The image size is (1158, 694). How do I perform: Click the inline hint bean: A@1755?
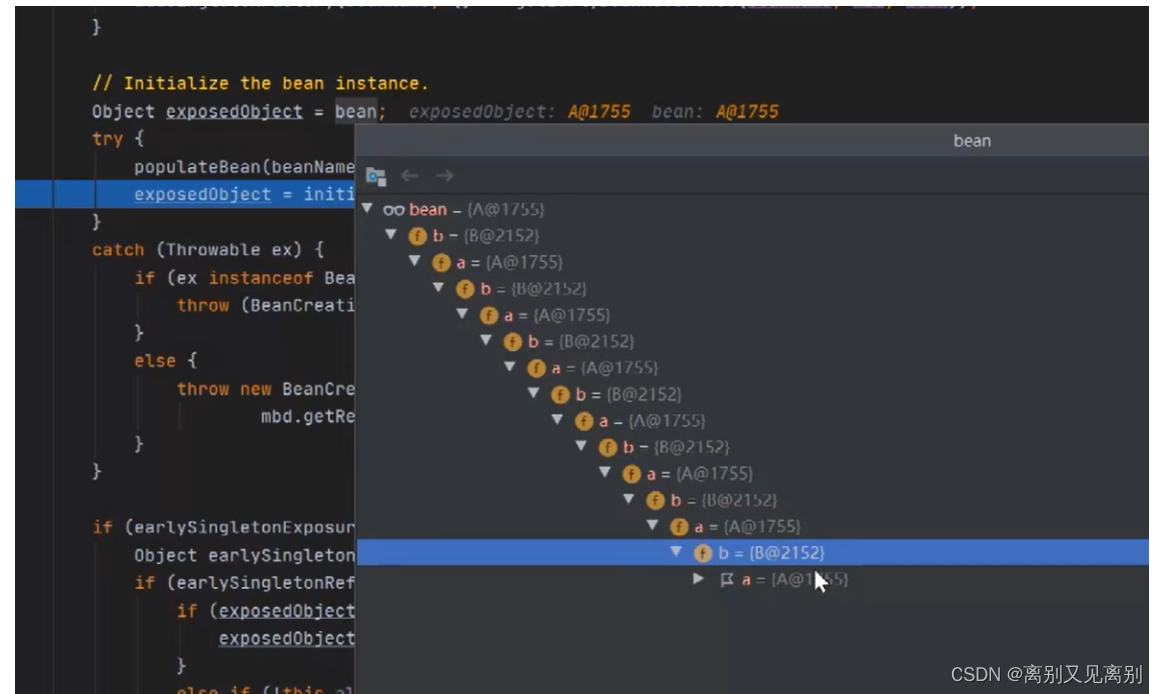pos(715,111)
